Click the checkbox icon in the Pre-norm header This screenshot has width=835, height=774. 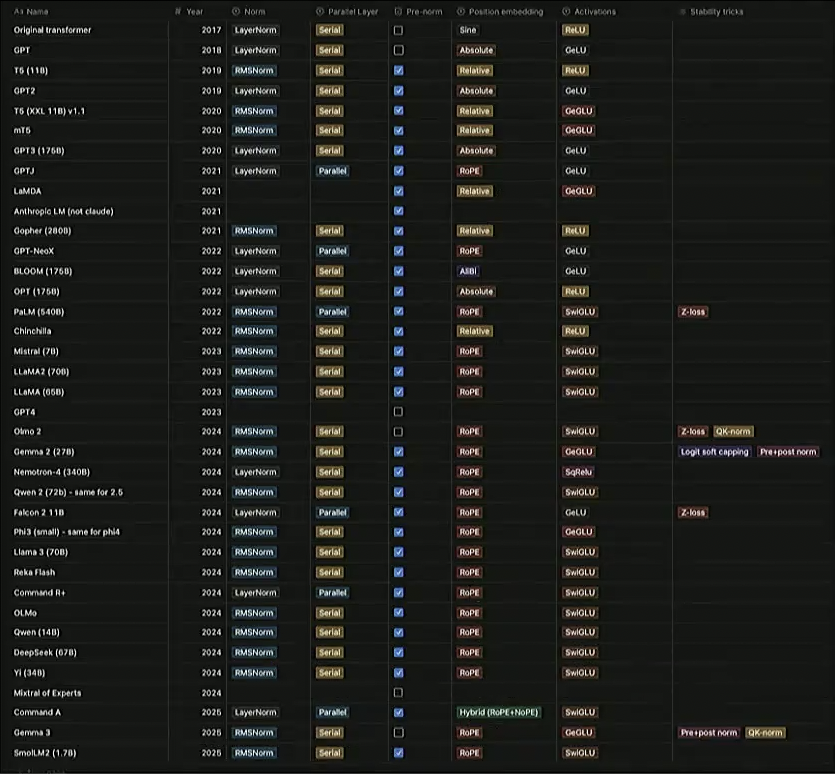coord(399,12)
